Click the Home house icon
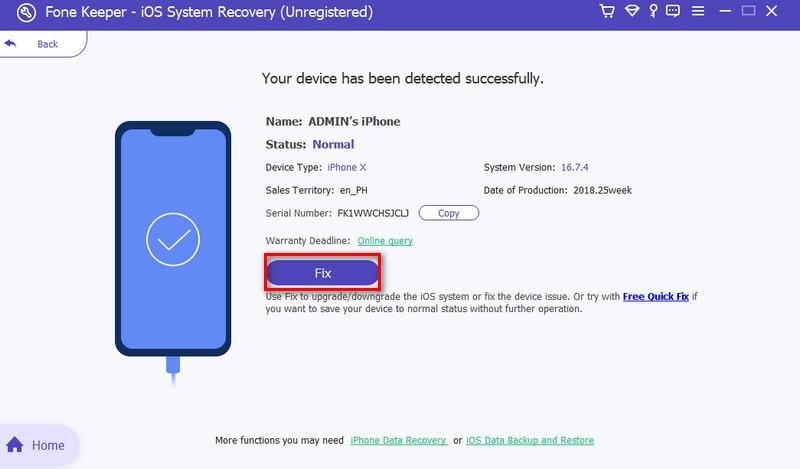 pyautogui.click(x=16, y=445)
